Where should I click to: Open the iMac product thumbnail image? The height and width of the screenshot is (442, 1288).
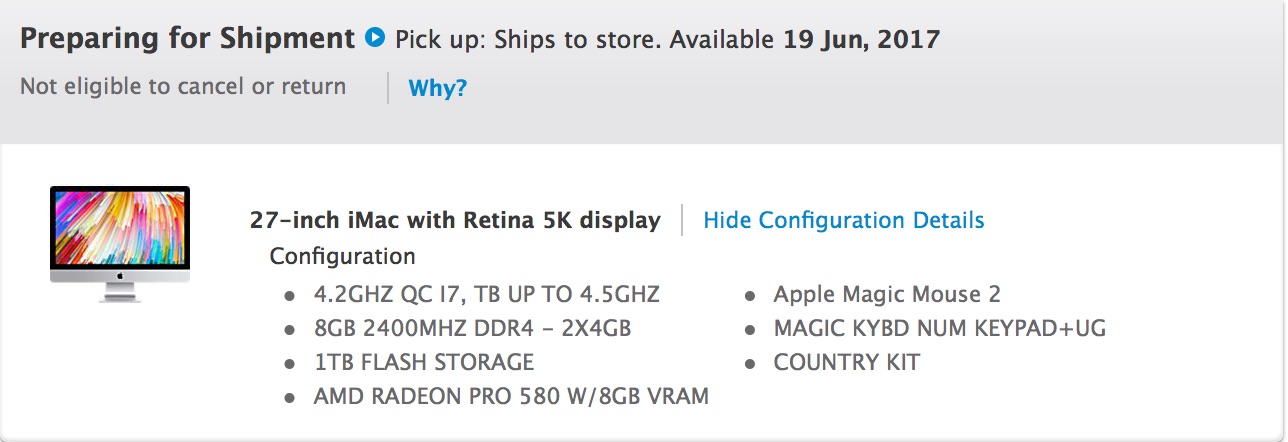120,243
